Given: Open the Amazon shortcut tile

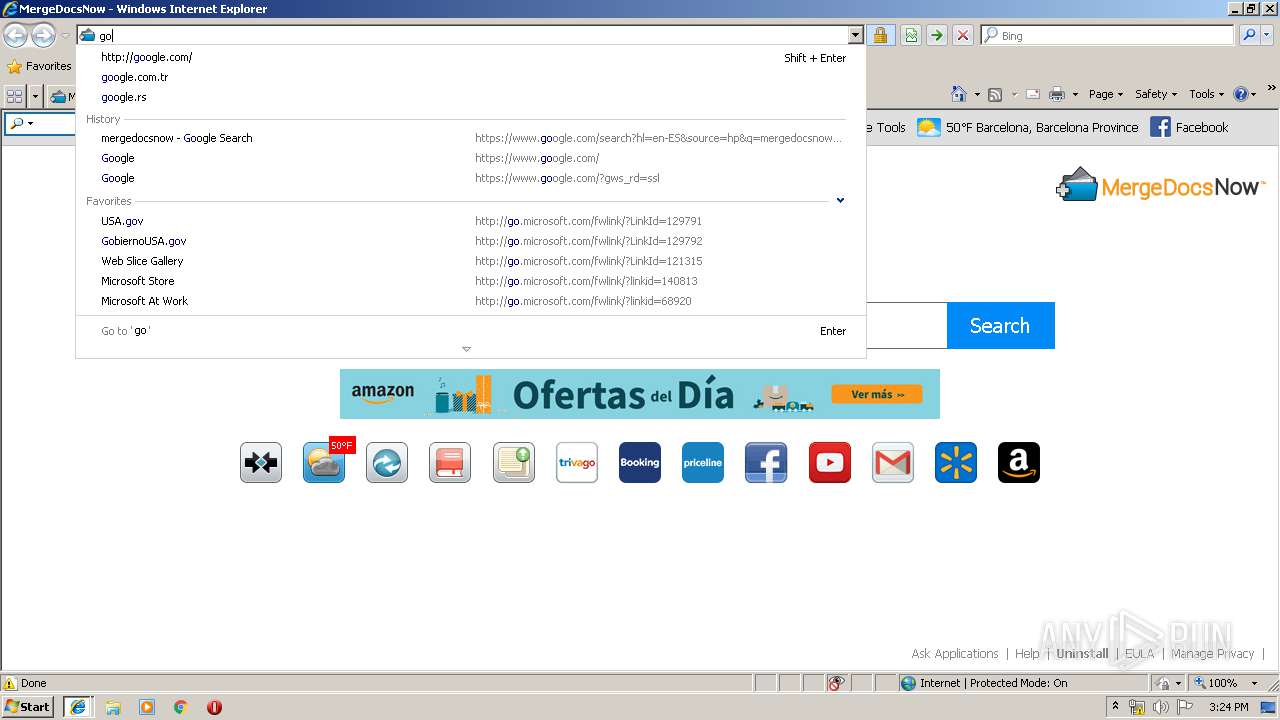Looking at the screenshot, I should (x=1019, y=463).
